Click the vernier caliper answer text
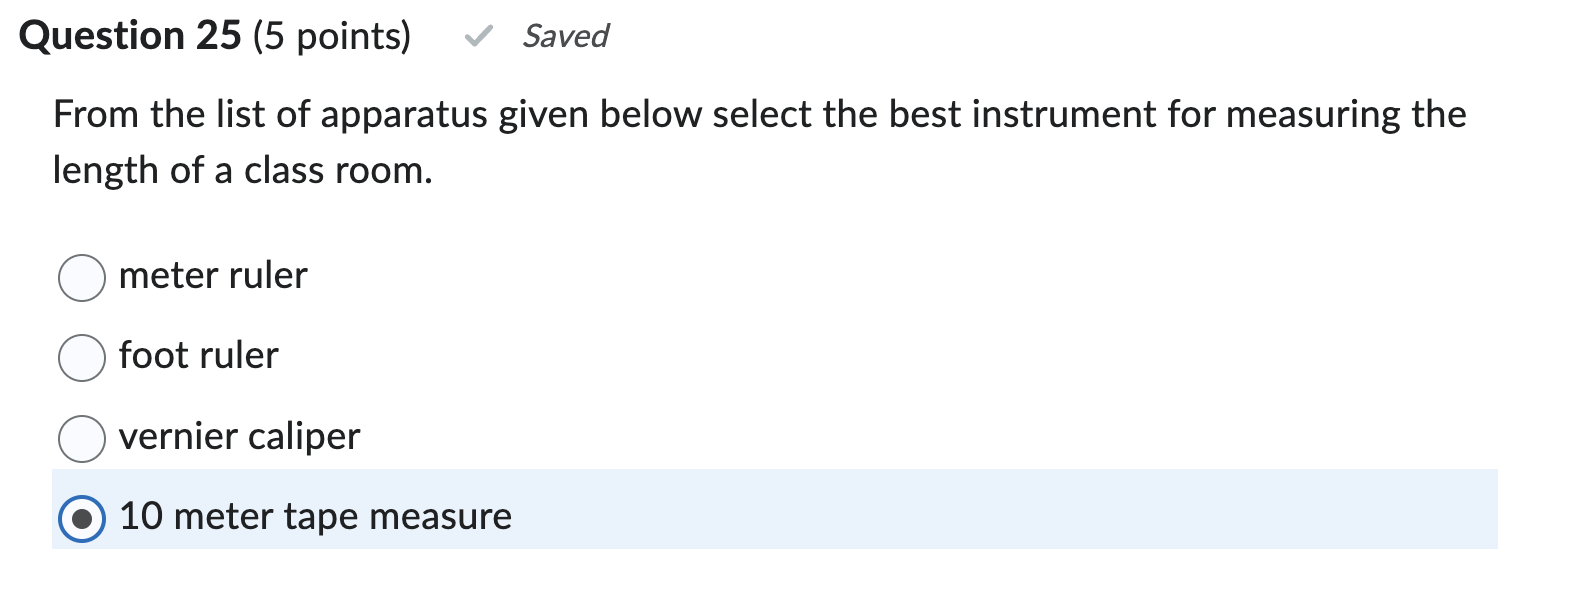 [x=239, y=437]
